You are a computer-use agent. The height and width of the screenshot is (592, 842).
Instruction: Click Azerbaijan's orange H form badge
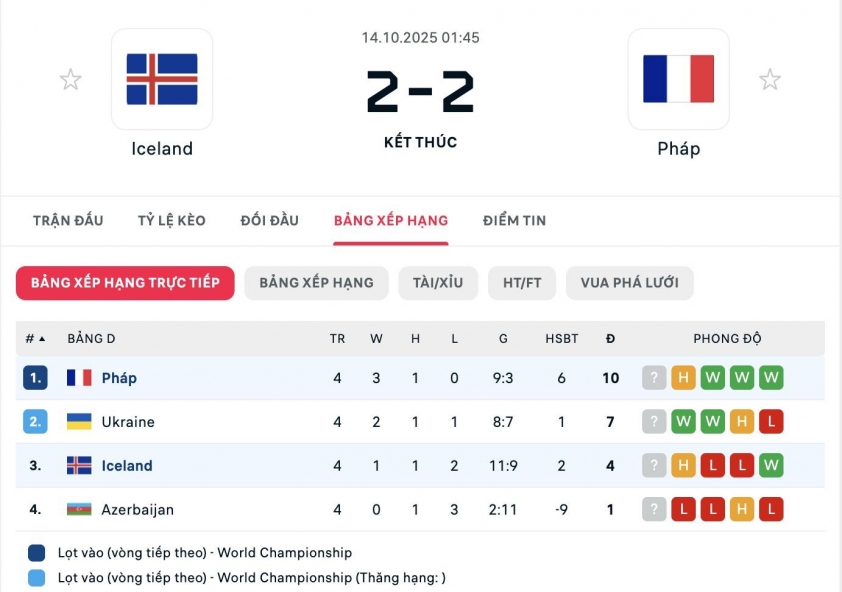(x=742, y=510)
